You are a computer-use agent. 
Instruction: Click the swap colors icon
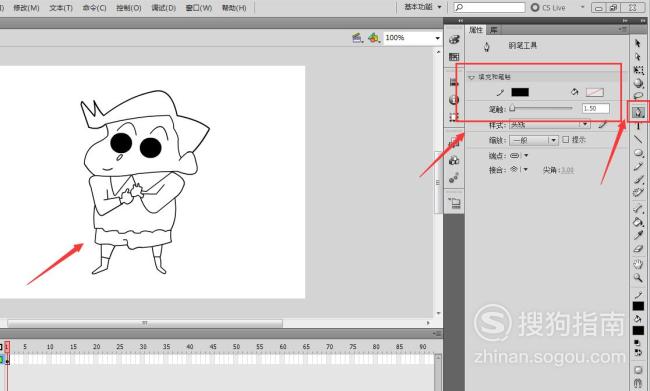coord(638,353)
